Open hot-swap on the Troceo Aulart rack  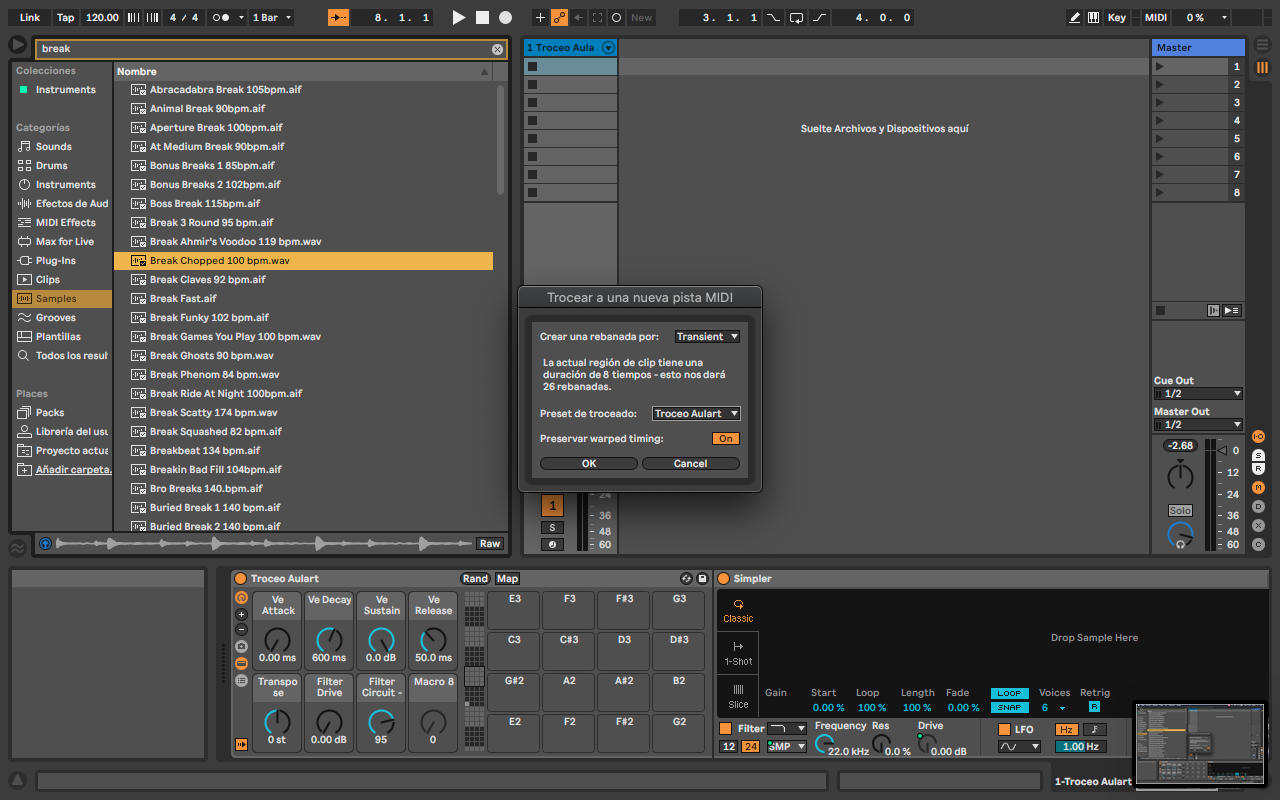pos(686,578)
